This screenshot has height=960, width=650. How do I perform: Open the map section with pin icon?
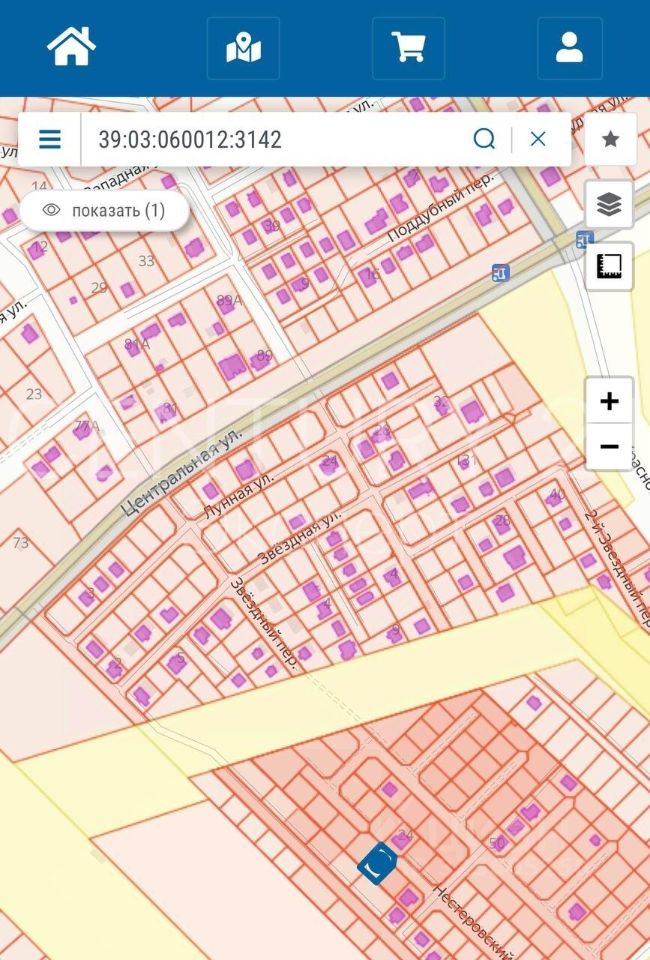pos(243,47)
